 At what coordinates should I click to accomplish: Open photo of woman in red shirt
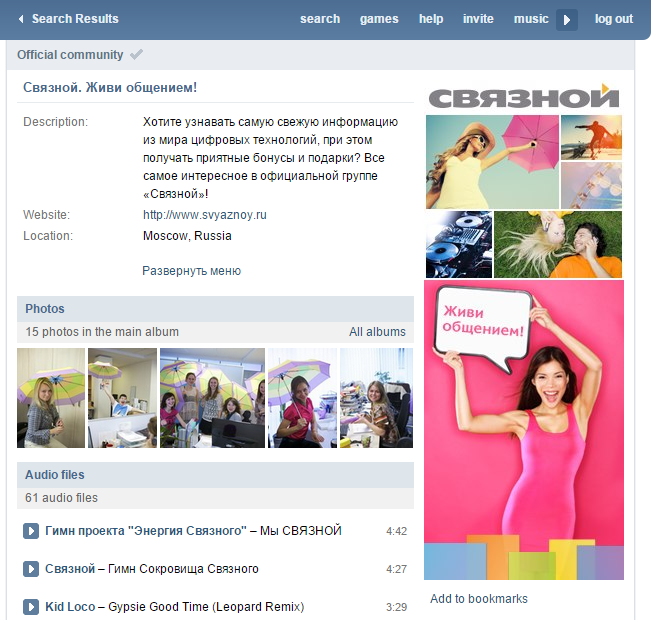pyautogui.click(x=302, y=398)
